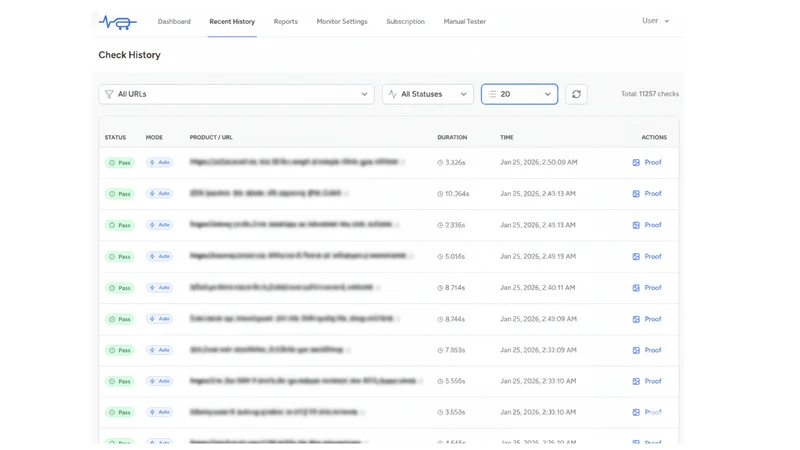
Task: Click the Total: 11257 checks text
Action: [650, 94]
